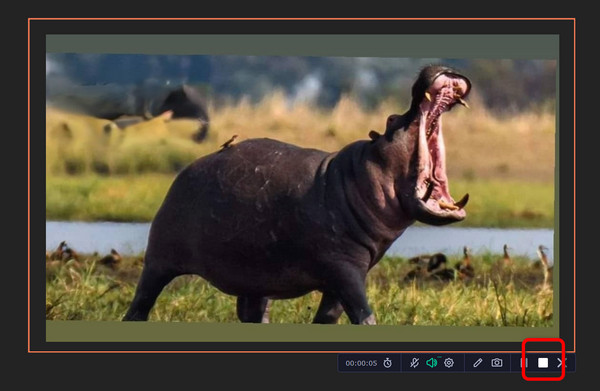600x391 pixels.
Task: Take a screenshot with the camera icon
Action: click(497, 362)
